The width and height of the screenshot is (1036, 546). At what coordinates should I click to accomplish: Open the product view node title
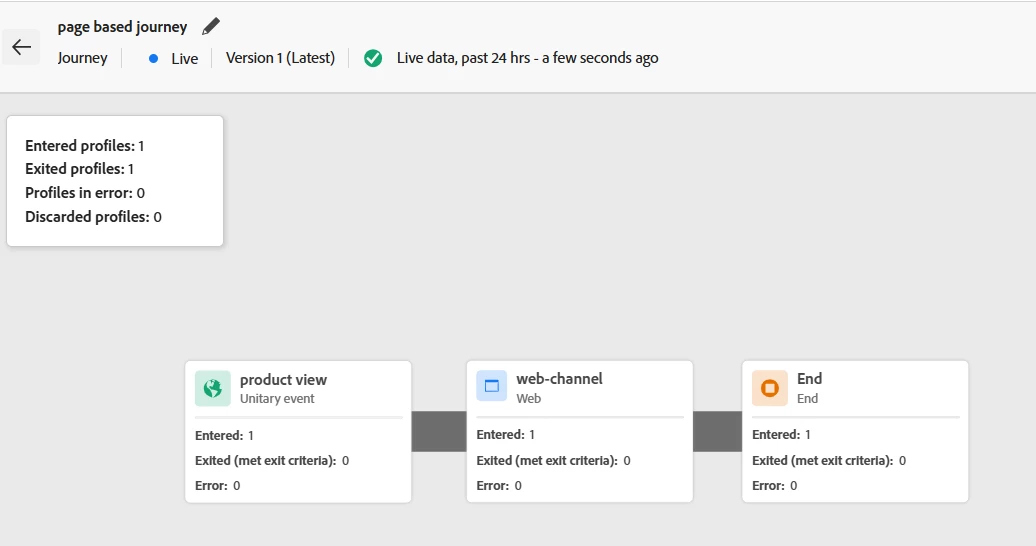[283, 380]
